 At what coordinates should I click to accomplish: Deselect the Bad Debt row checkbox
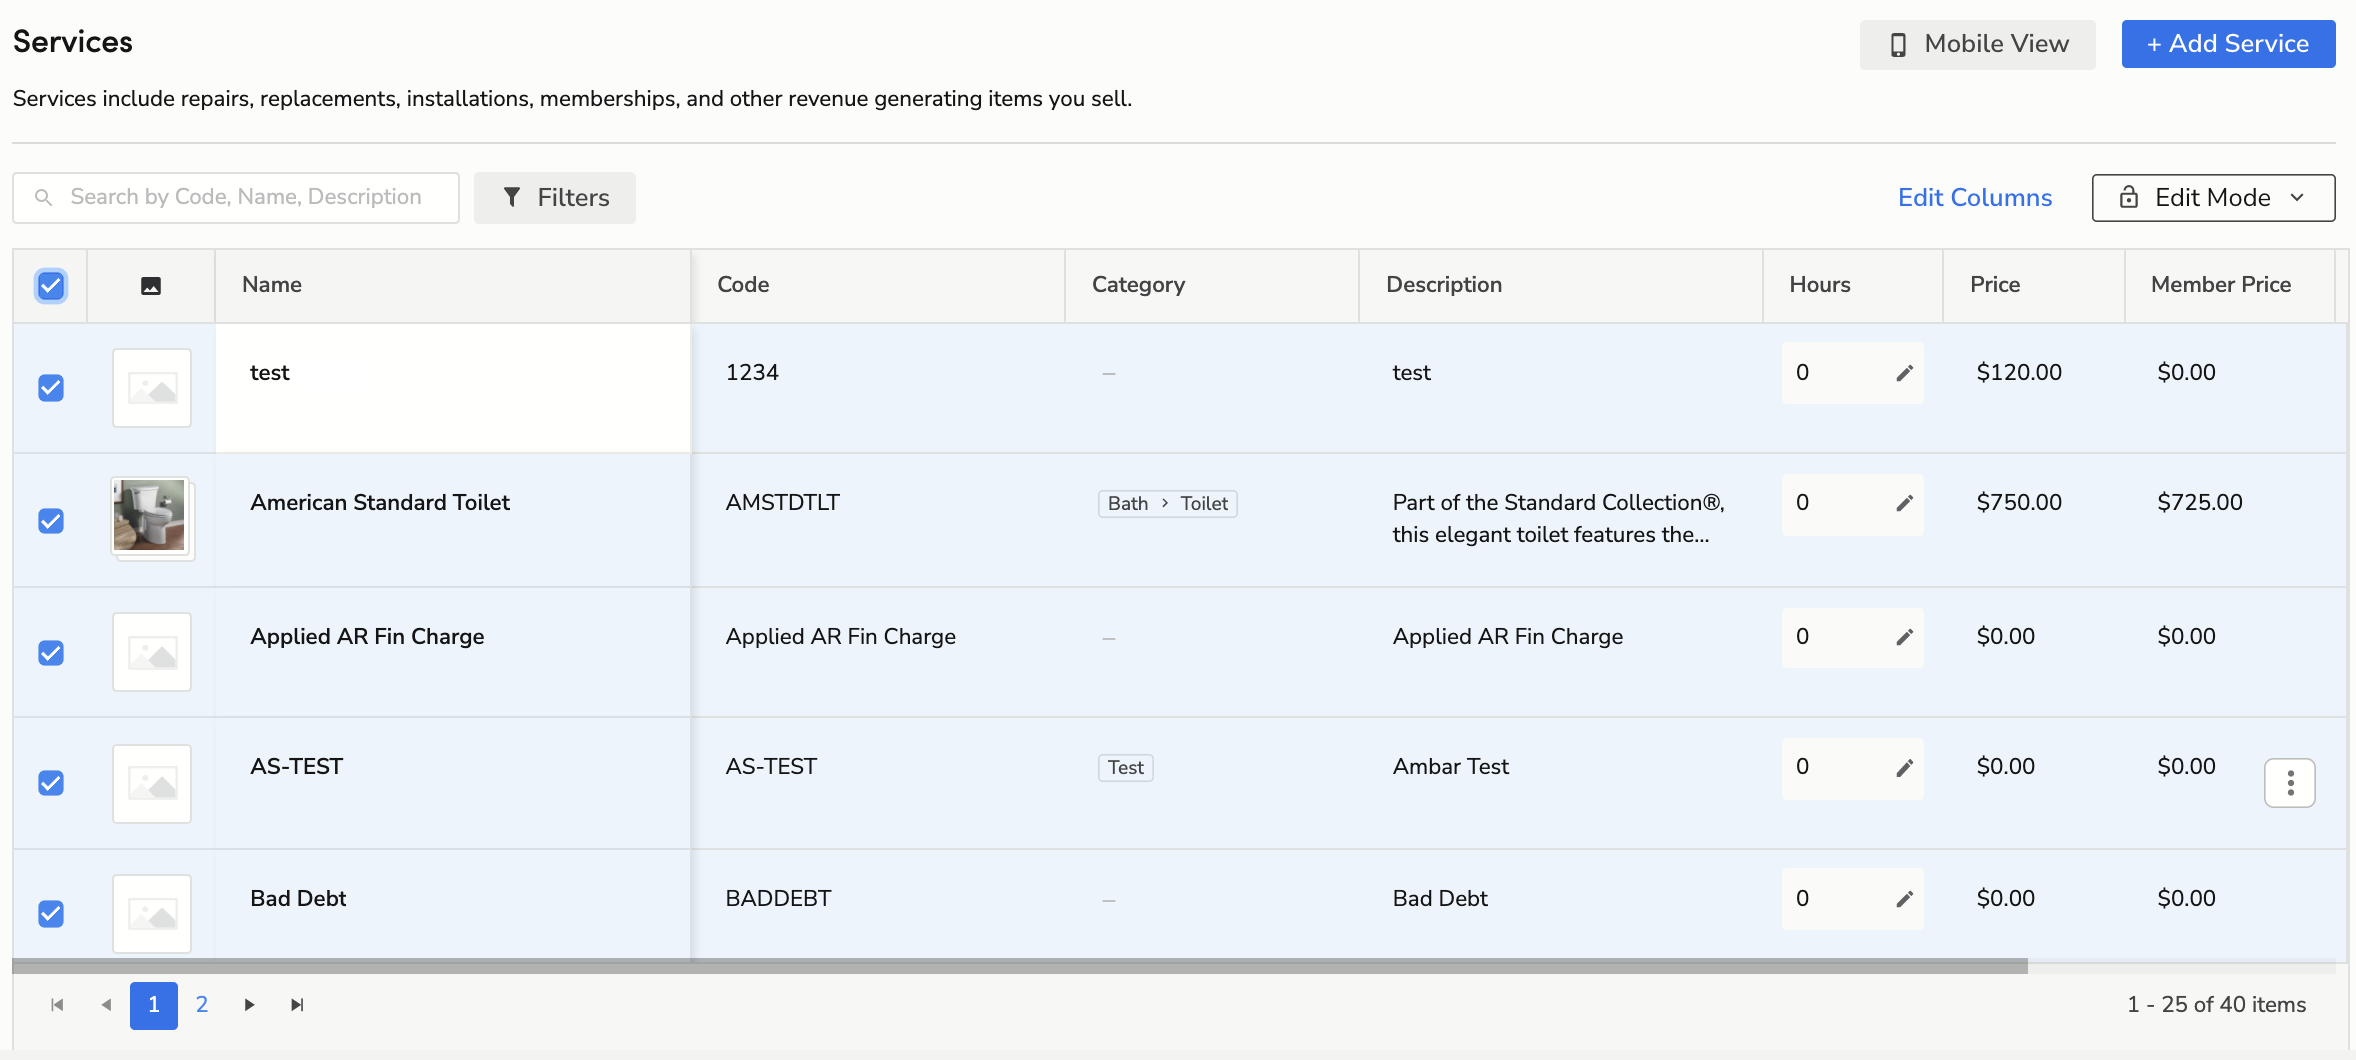coord(51,914)
